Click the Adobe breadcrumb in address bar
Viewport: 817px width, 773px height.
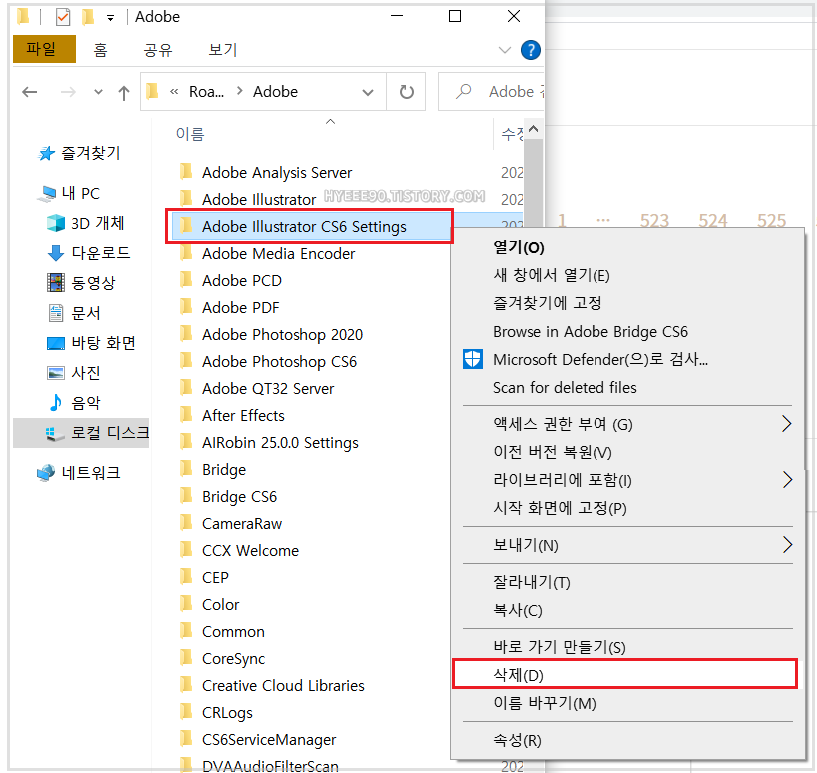tap(275, 92)
